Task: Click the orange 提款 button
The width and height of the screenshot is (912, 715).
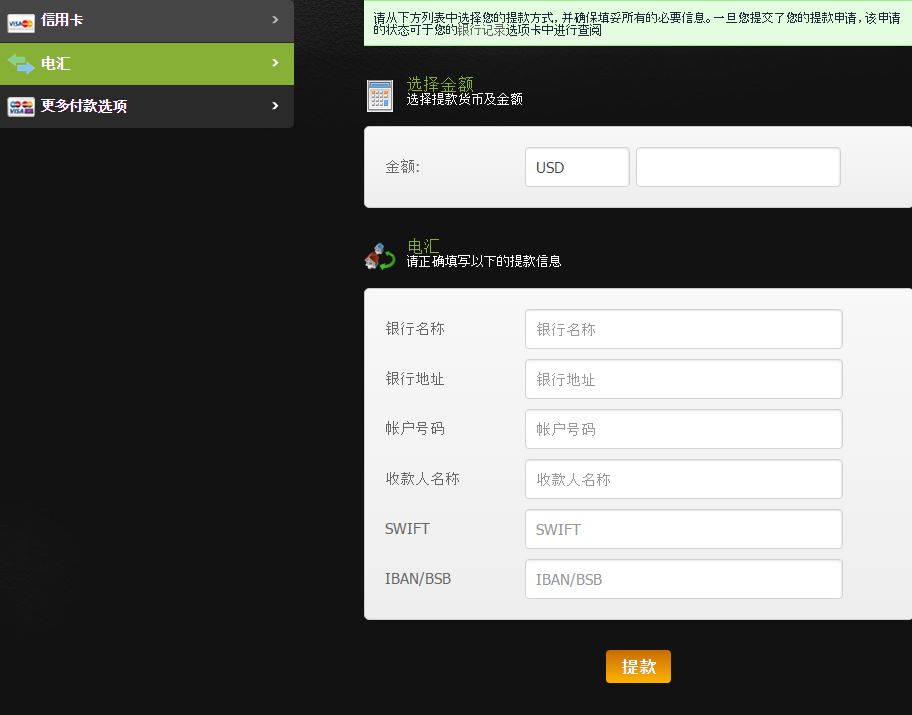Action: point(638,667)
